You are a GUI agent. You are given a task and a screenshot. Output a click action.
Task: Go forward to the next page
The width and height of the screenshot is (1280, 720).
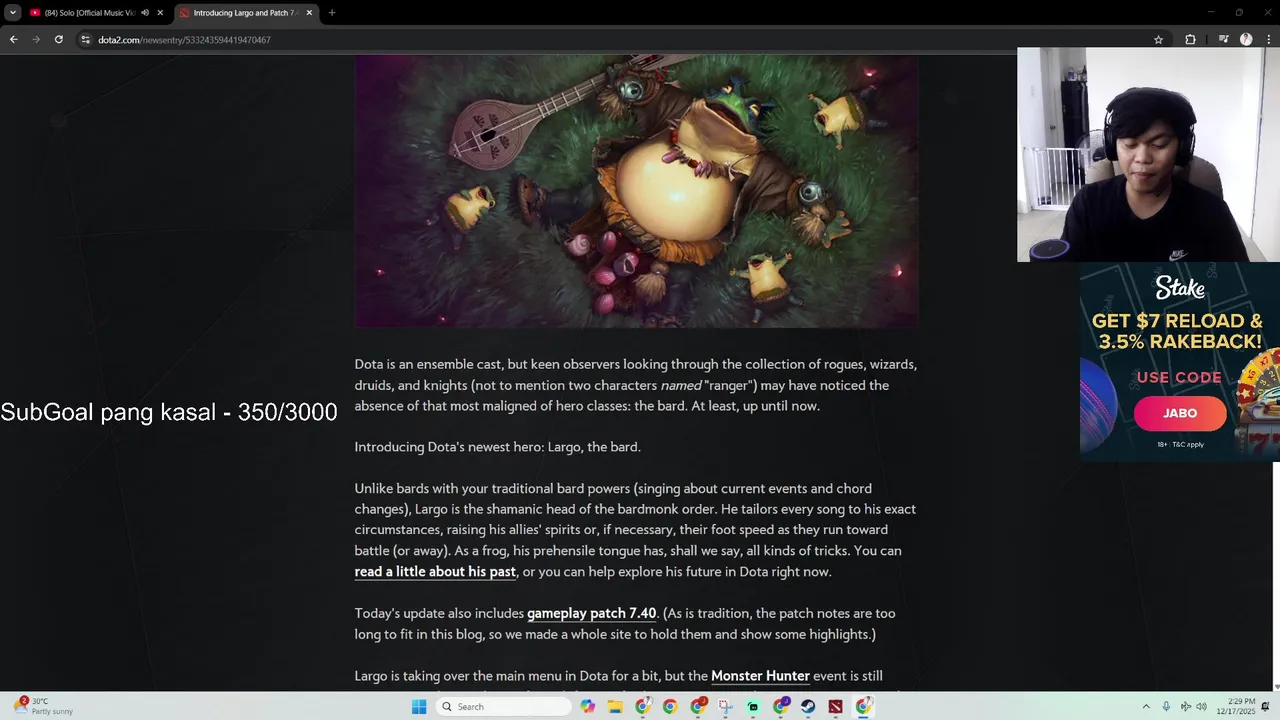tap(36, 40)
